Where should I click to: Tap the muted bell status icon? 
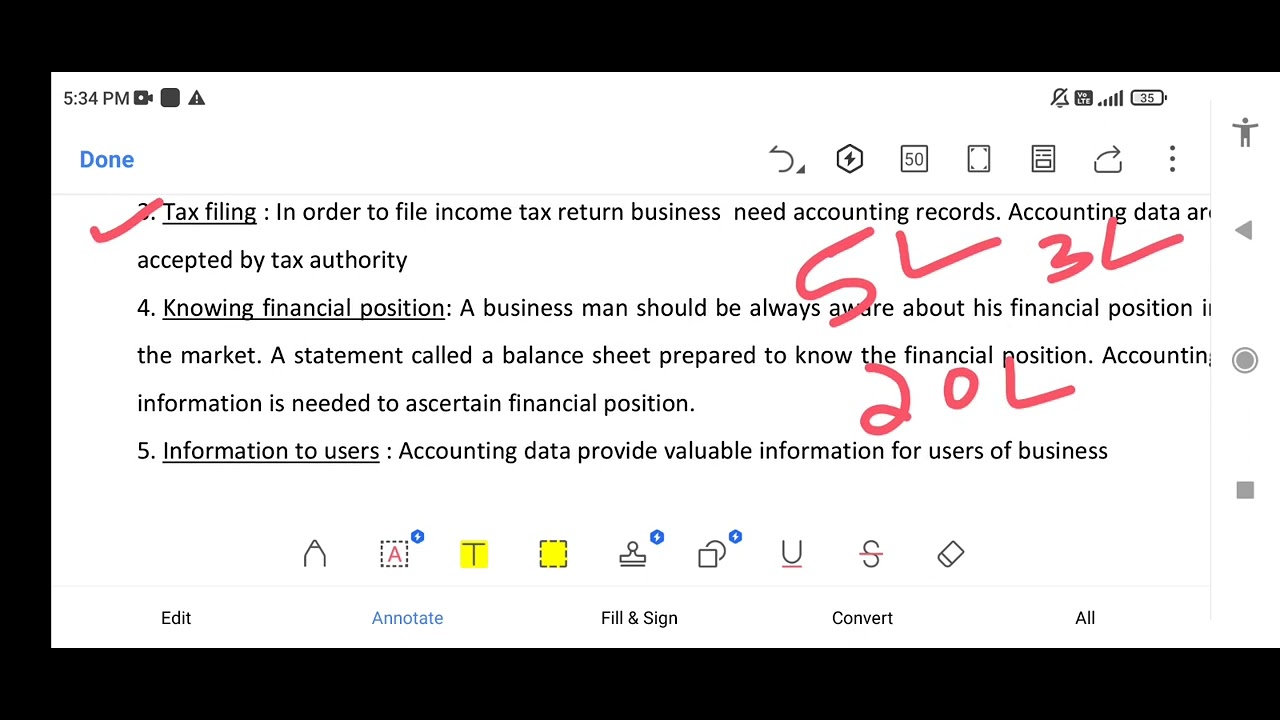pyautogui.click(x=1060, y=98)
